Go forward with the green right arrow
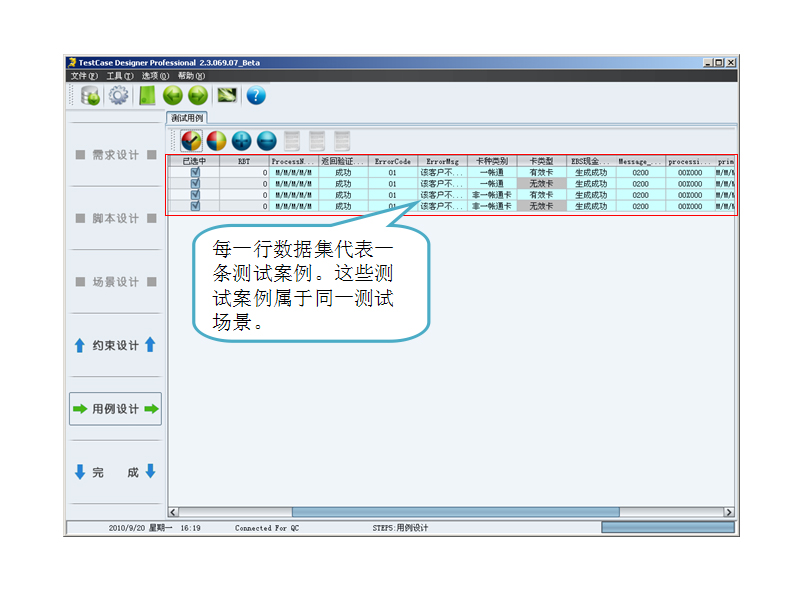Screen dimensions: 800x600 198,95
